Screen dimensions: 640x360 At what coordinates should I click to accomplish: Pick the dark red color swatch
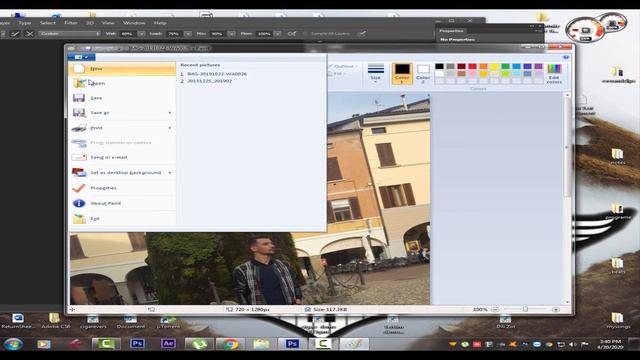point(461,66)
